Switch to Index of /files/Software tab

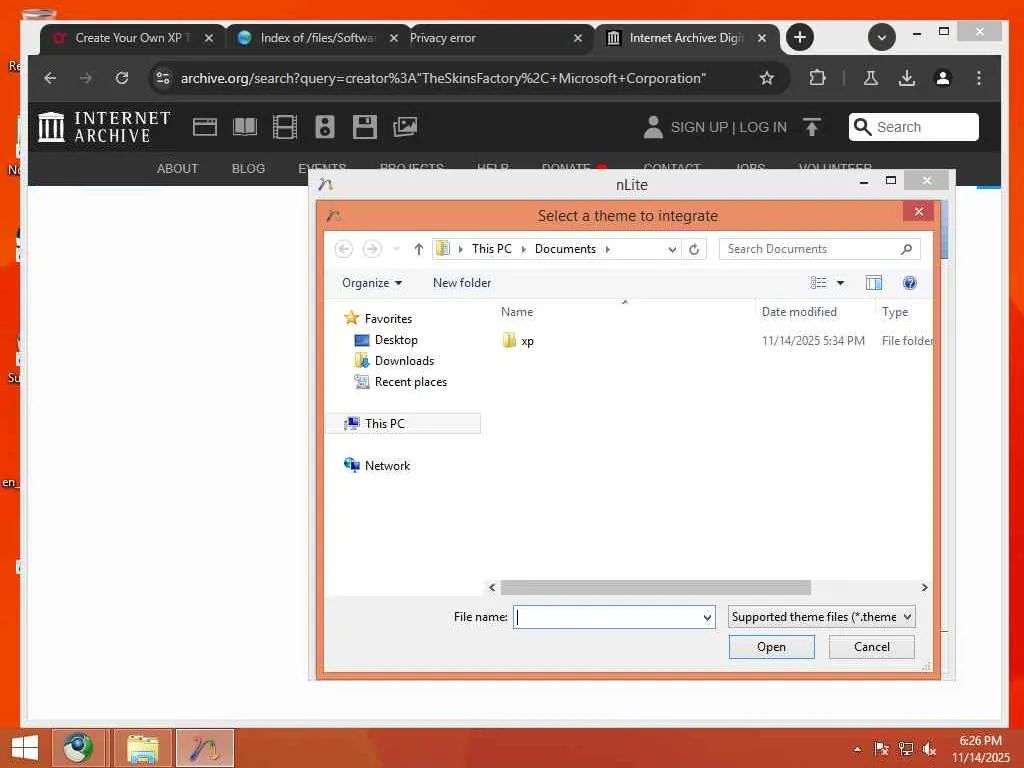(316, 38)
